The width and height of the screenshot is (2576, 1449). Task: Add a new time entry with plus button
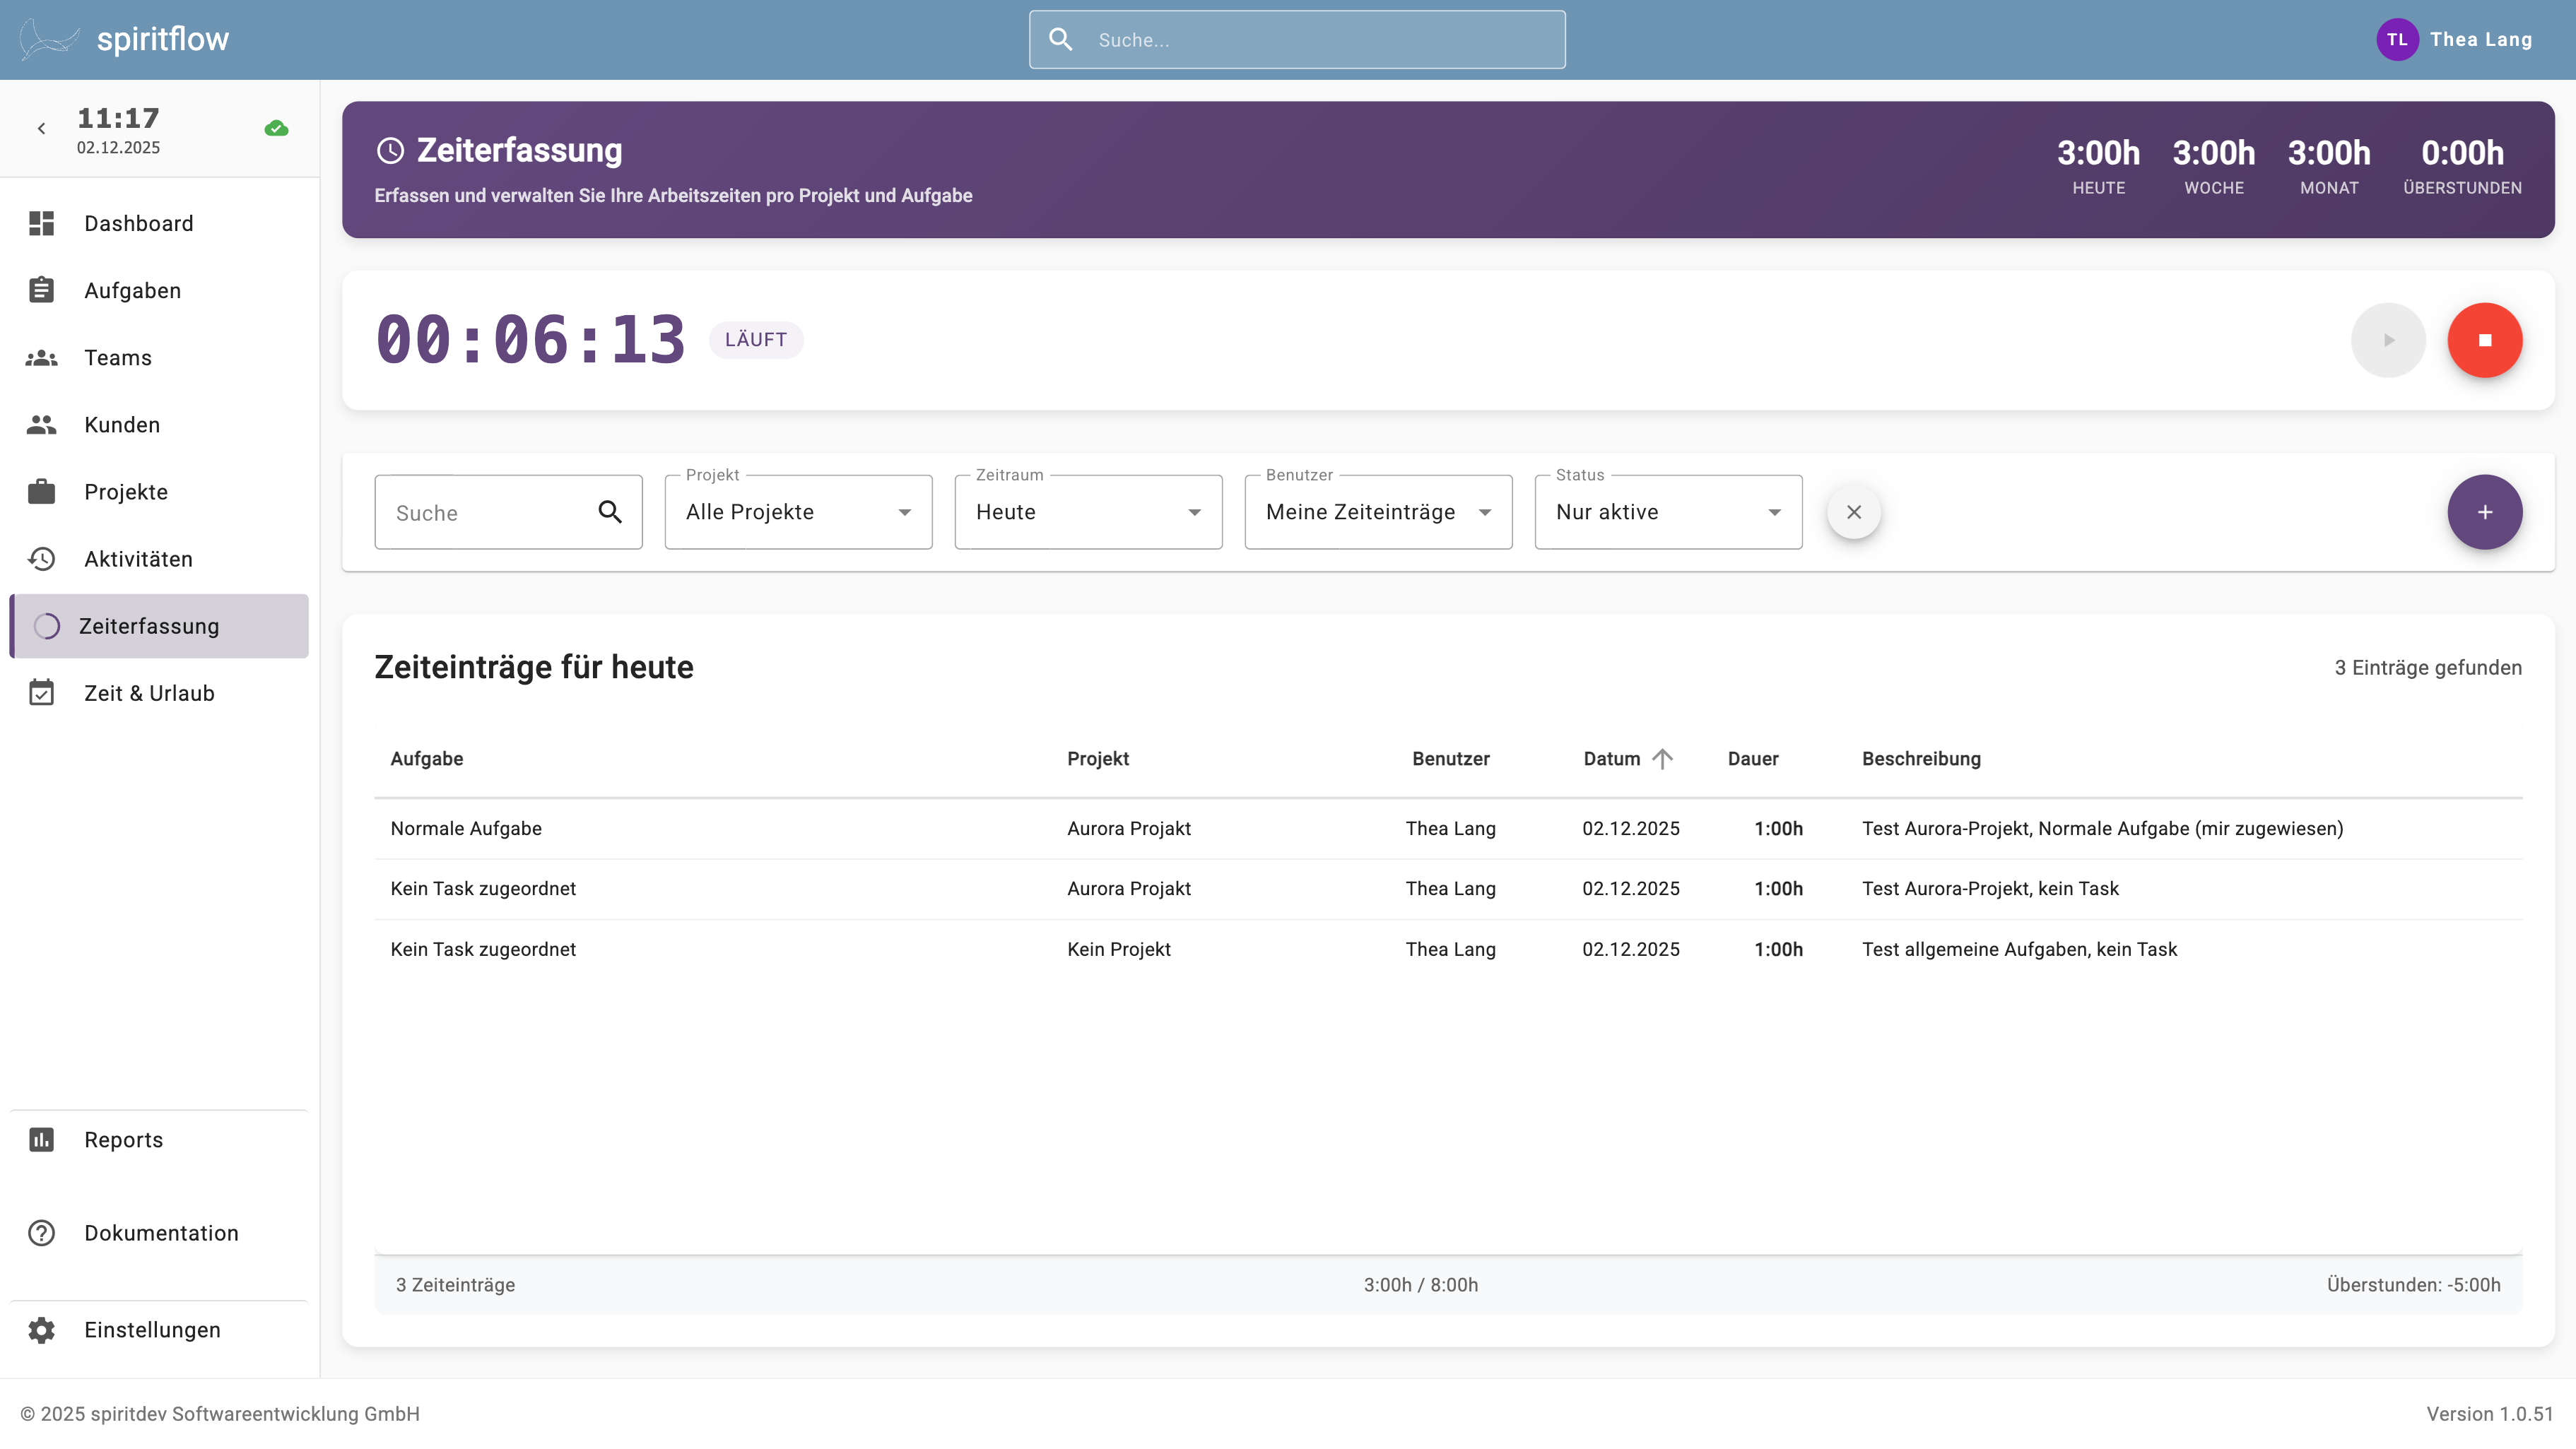pyautogui.click(x=2484, y=512)
